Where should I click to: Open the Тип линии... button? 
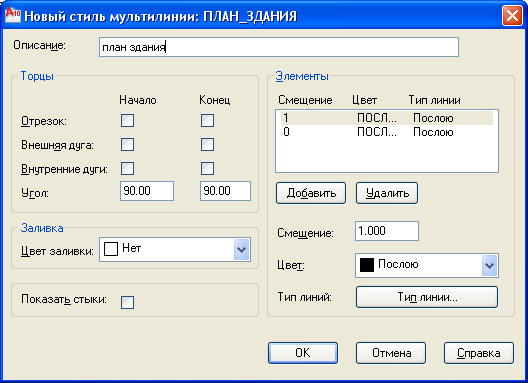coord(427,297)
